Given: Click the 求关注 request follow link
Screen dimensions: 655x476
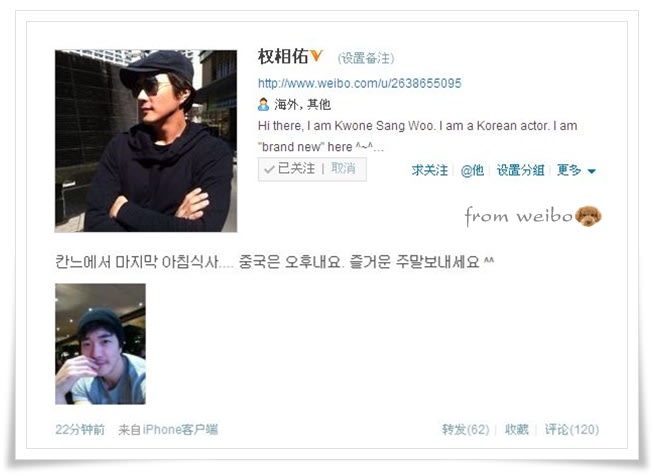Looking at the screenshot, I should (429, 170).
